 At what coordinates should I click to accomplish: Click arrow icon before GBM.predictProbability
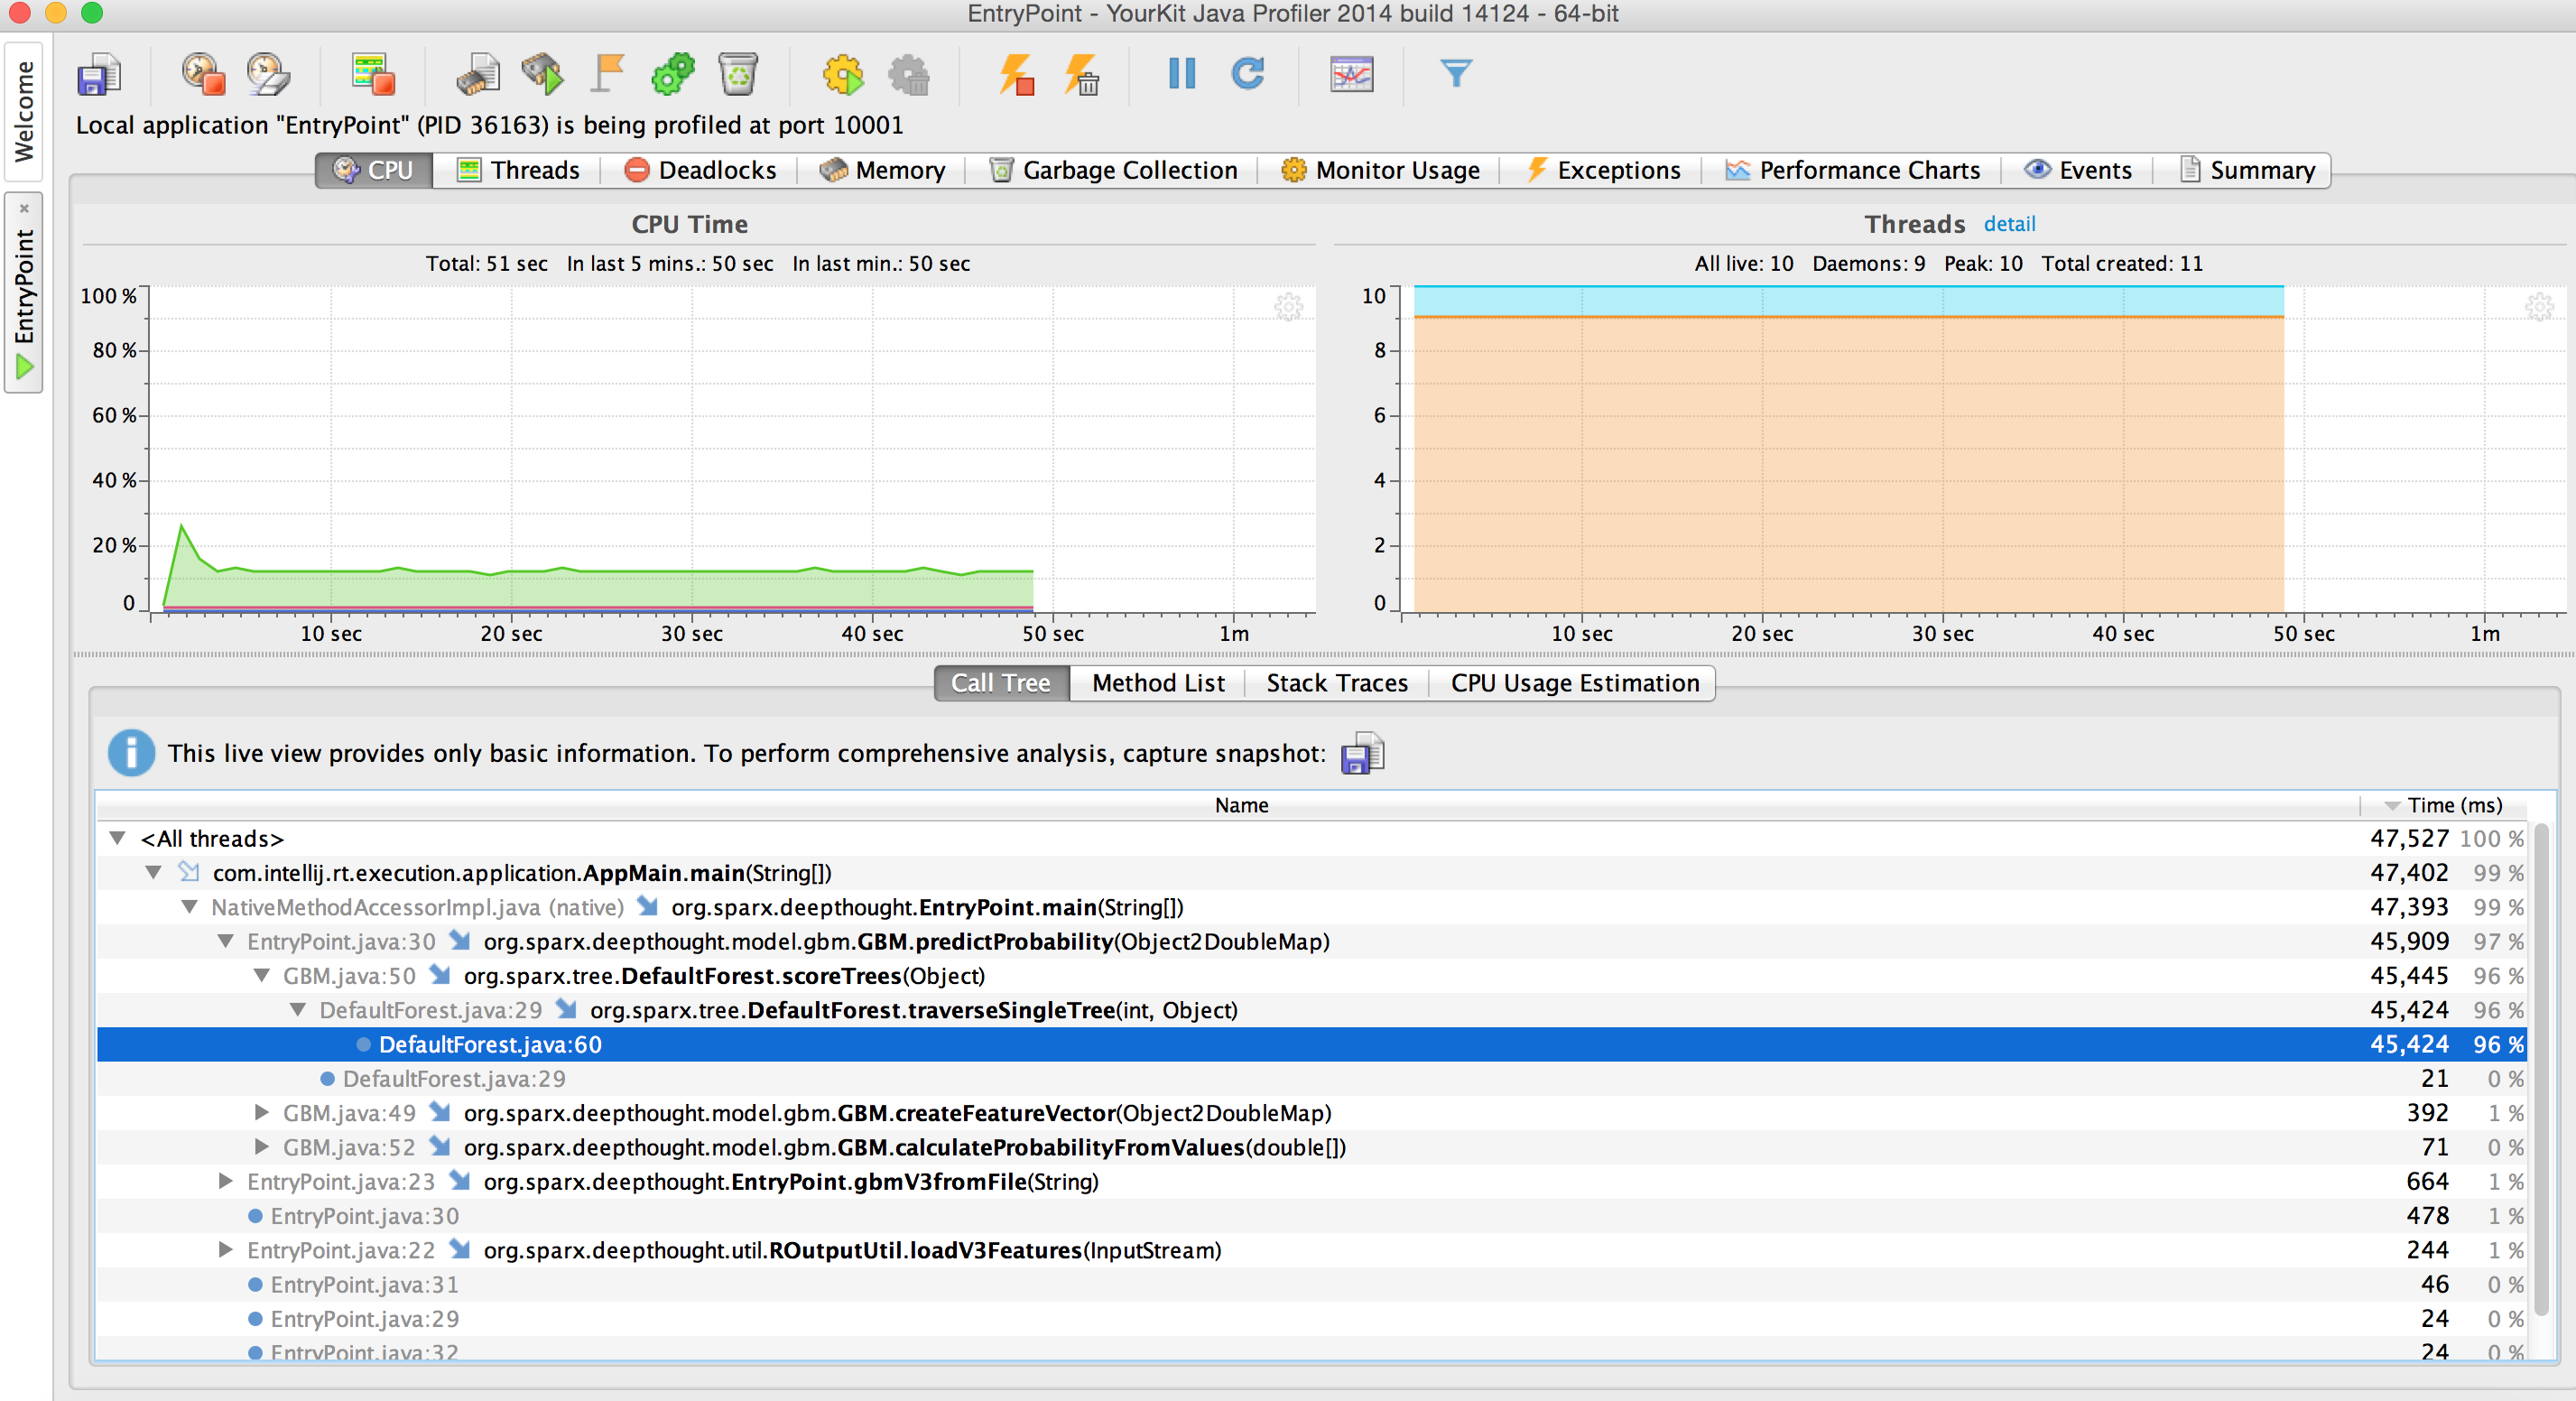click(460, 941)
